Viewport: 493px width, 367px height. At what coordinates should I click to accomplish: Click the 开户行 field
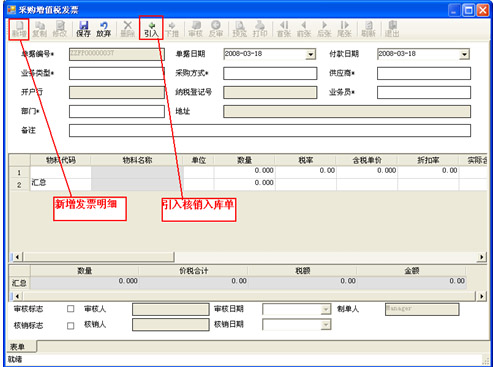pos(117,92)
